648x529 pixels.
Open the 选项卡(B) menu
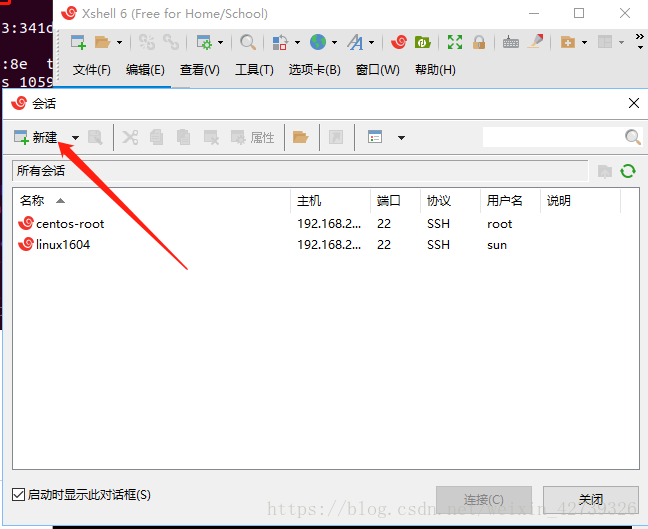click(x=314, y=69)
